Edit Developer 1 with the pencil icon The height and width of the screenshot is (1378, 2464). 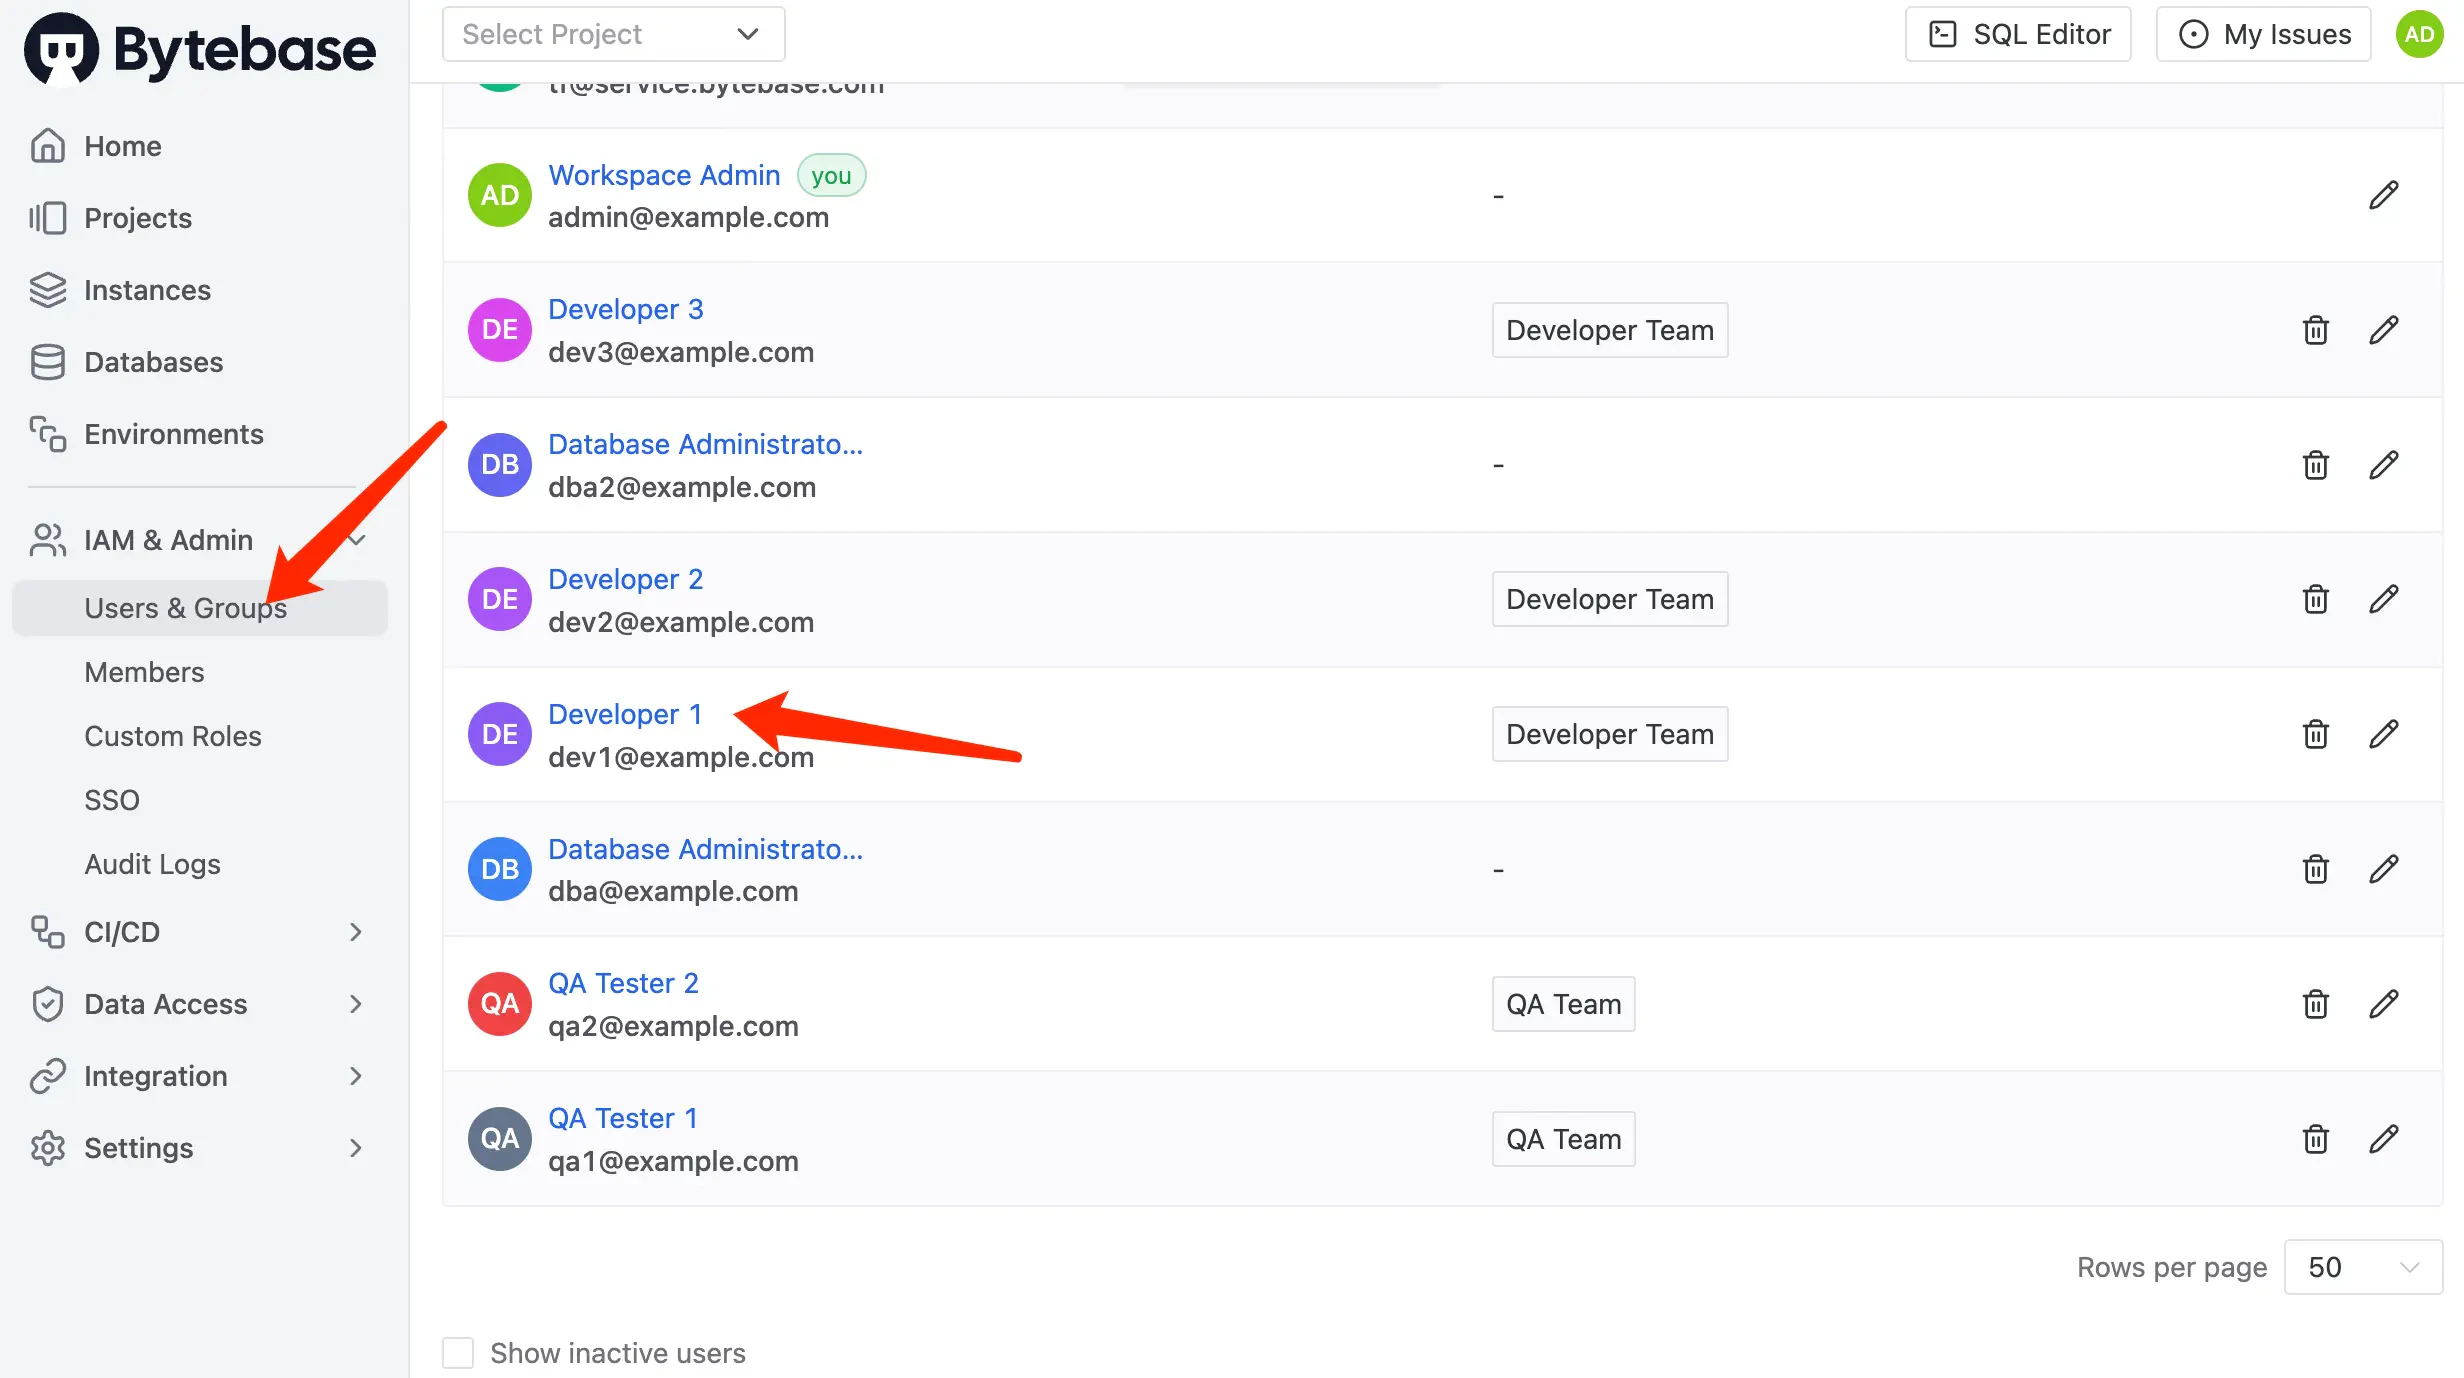coord(2383,734)
